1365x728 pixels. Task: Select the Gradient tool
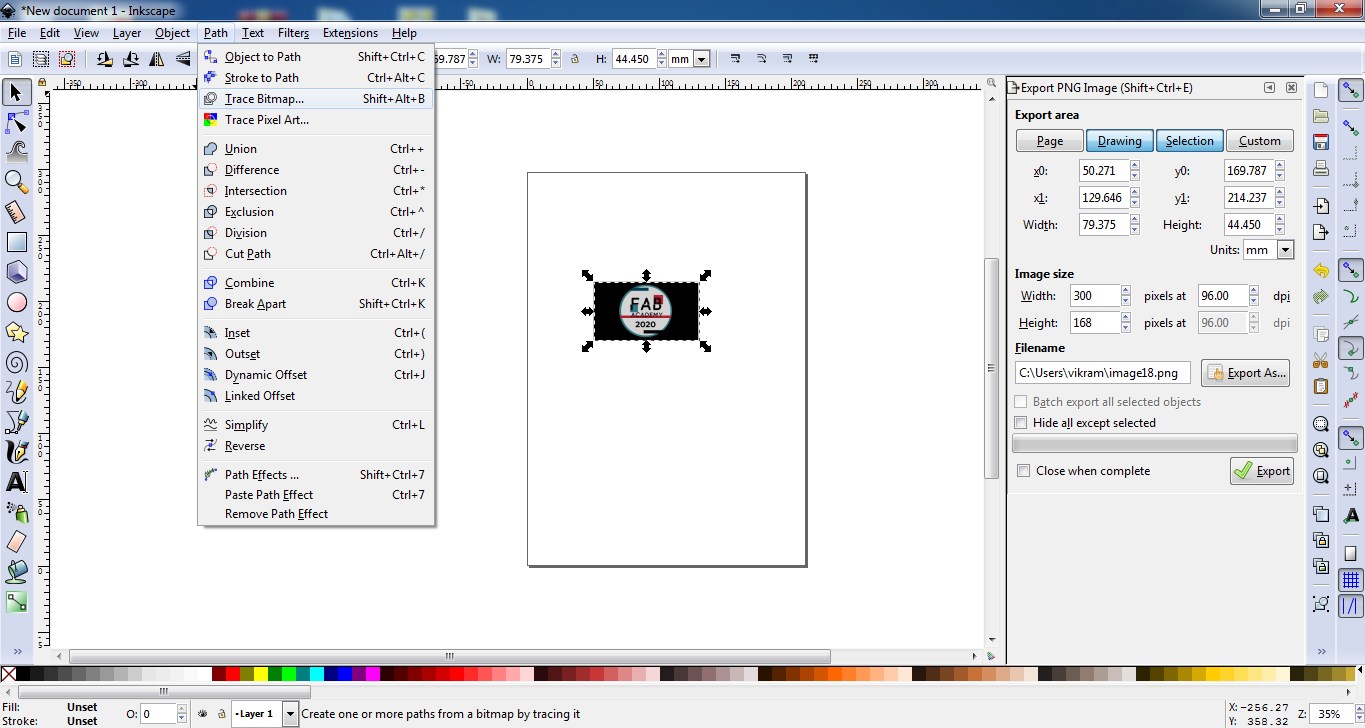(x=16, y=602)
